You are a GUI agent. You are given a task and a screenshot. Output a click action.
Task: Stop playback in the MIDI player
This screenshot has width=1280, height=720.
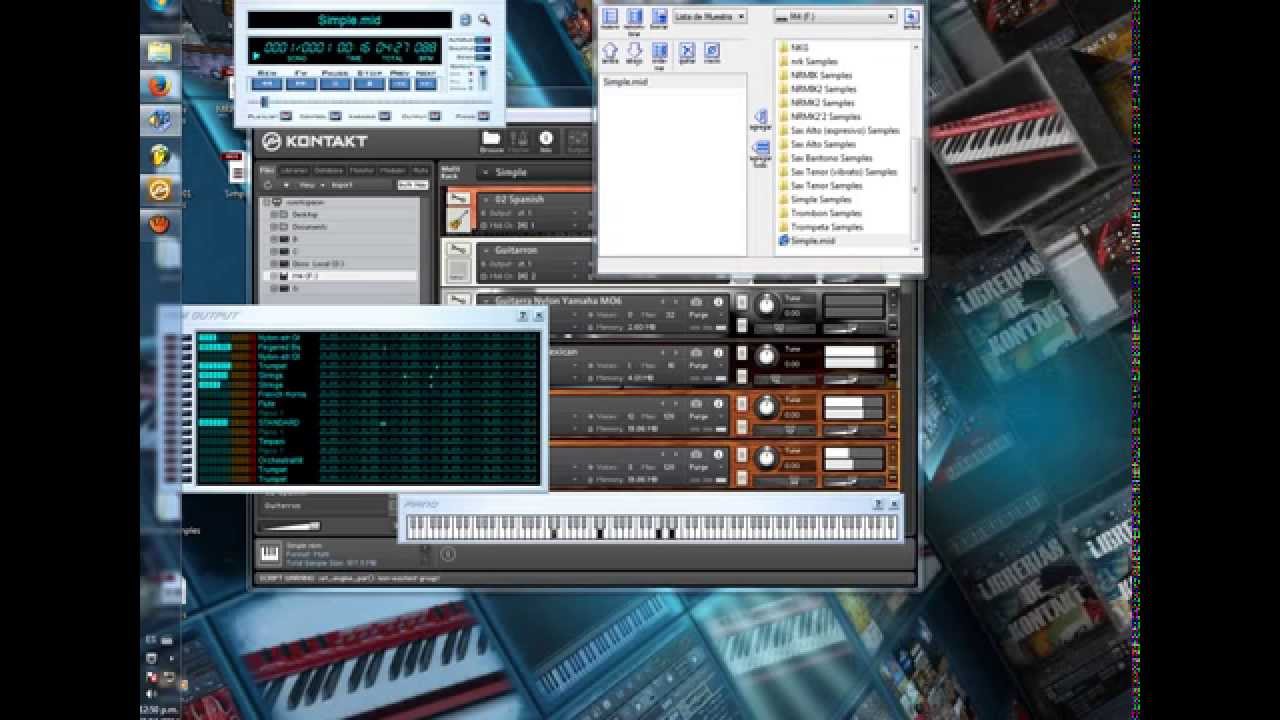click(x=368, y=83)
